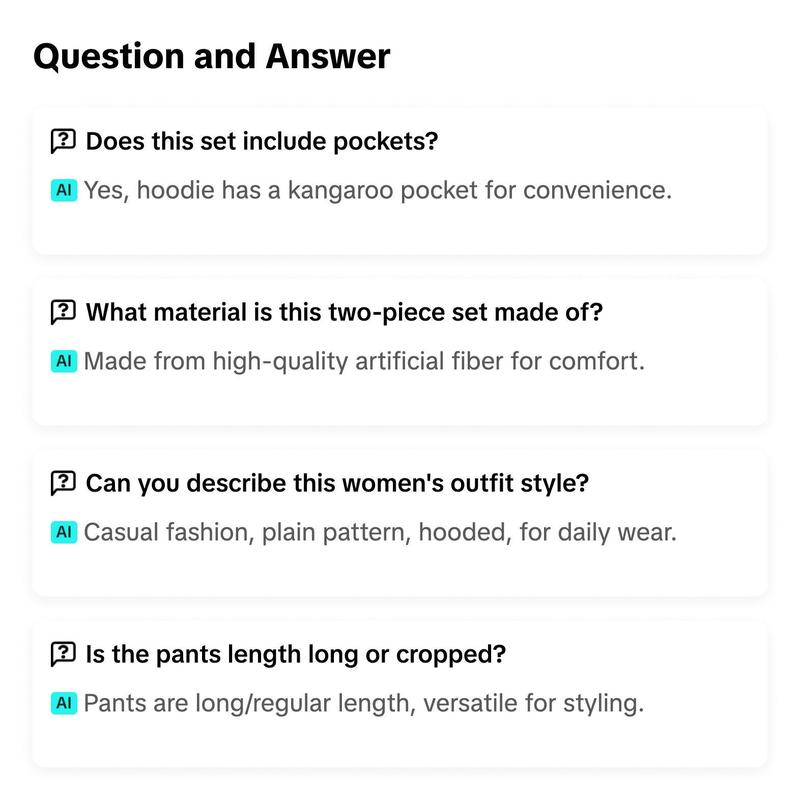Click the AI badge on the kangaroo pocket answer

pyautogui.click(x=64, y=190)
